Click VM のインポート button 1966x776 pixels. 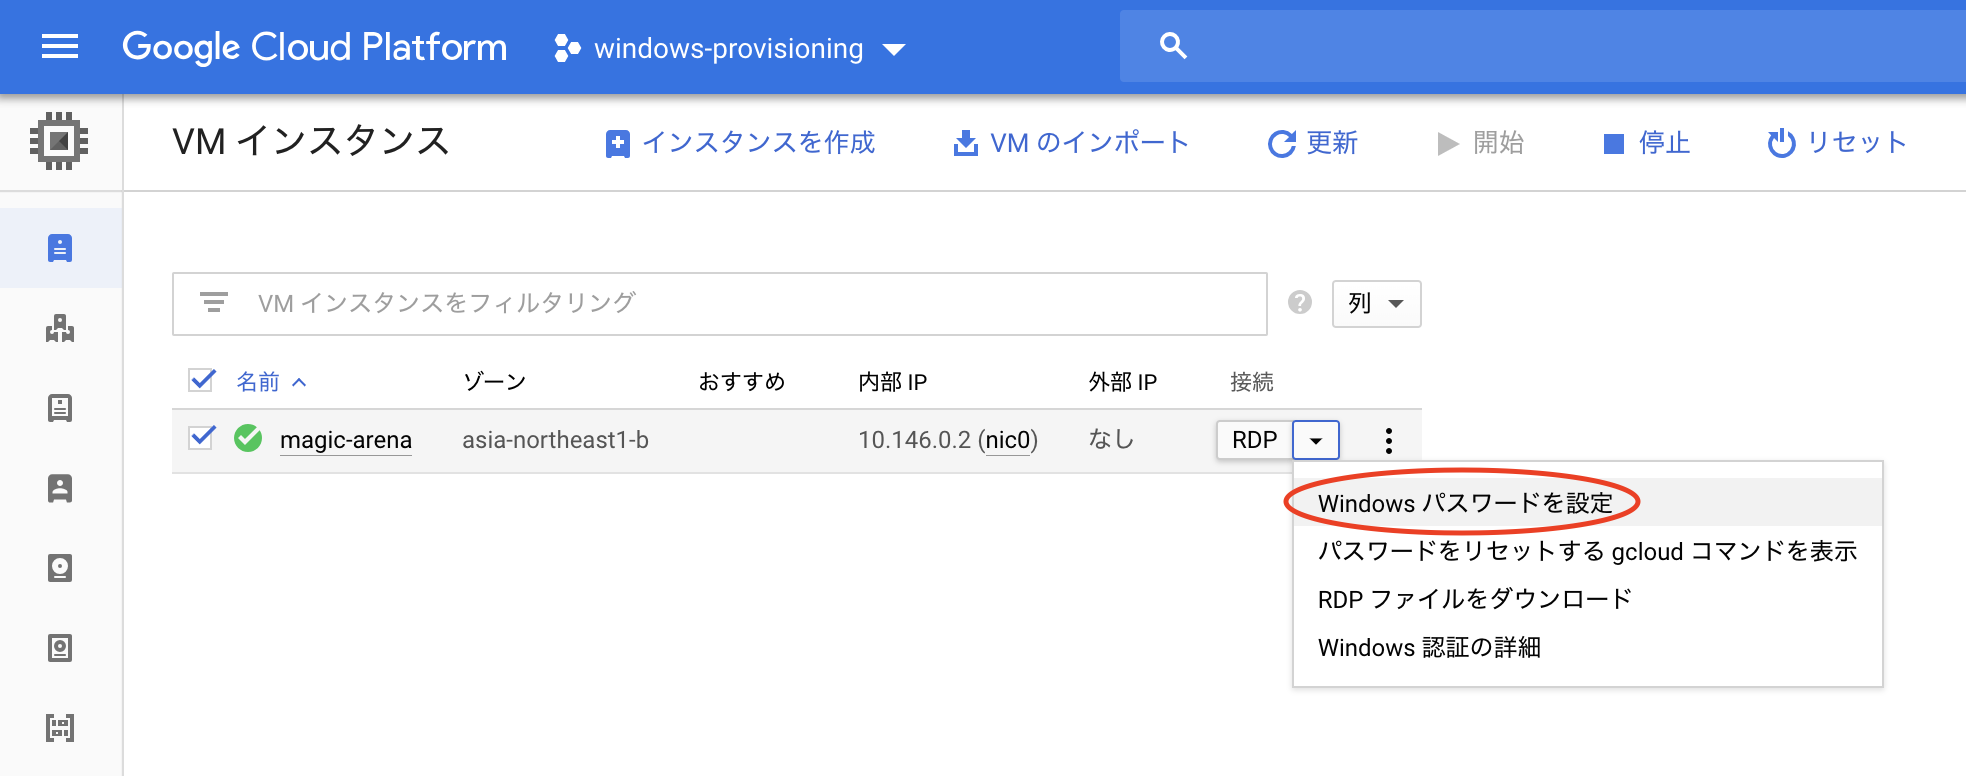[1070, 143]
